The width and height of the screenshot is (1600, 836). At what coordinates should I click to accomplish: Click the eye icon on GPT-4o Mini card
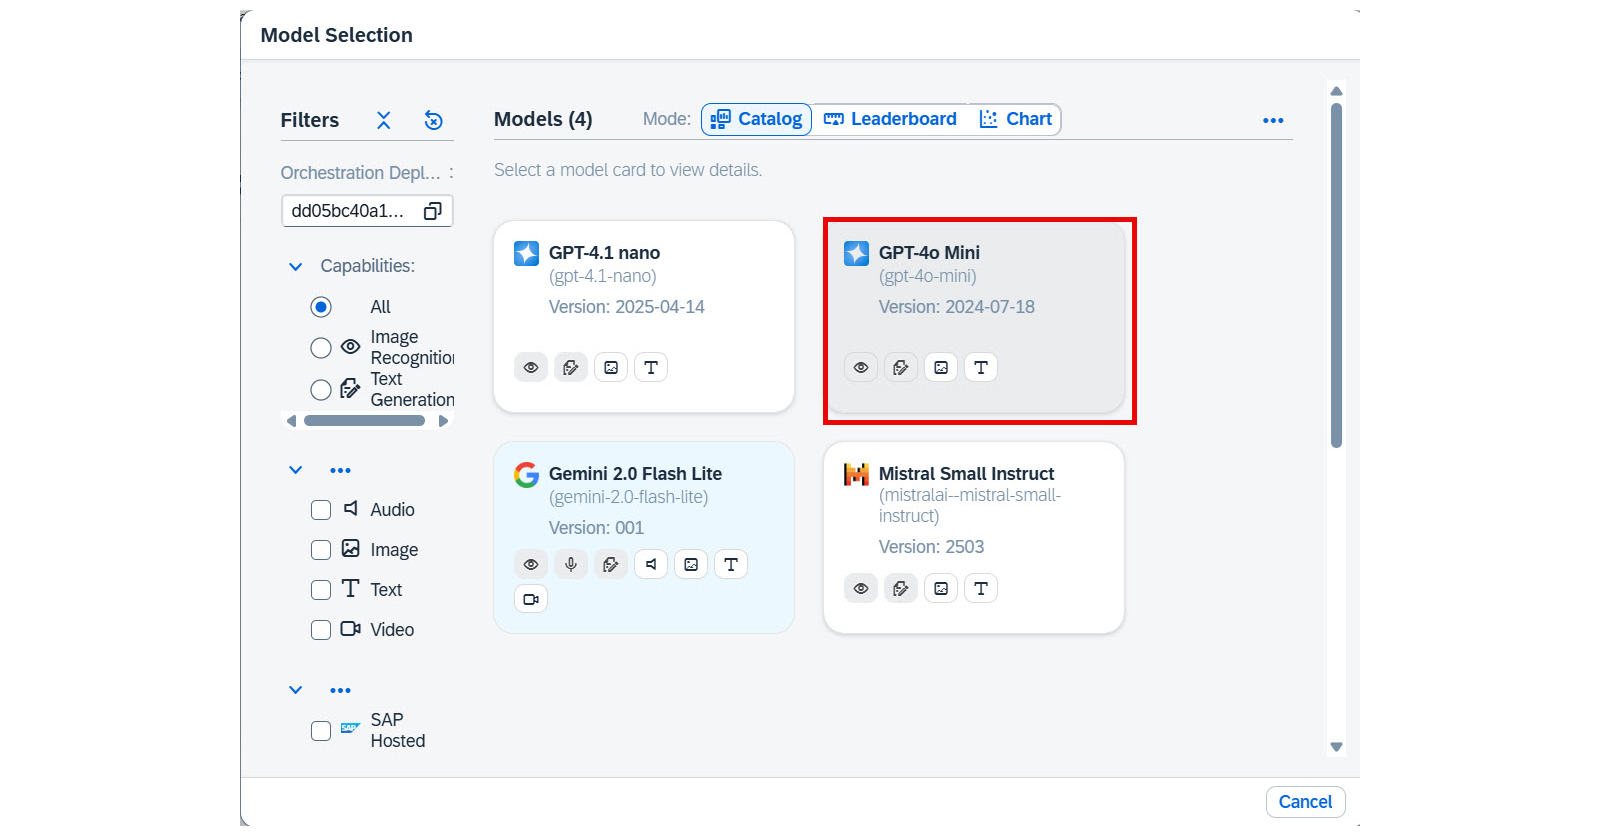pyautogui.click(x=861, y=368)
